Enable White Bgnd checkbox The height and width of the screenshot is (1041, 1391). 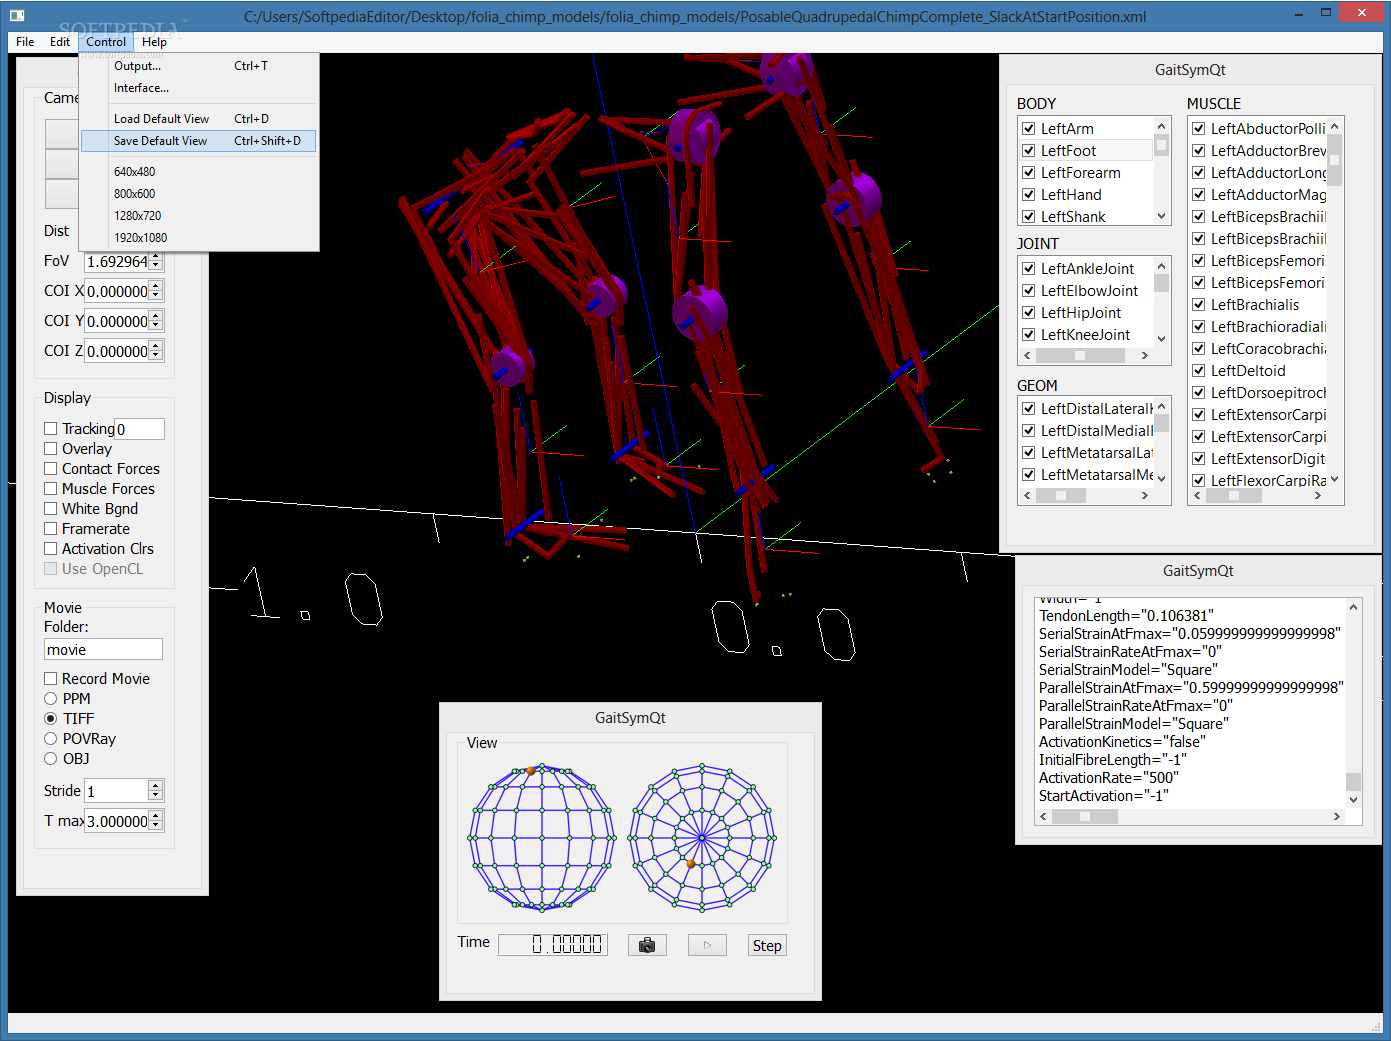pos(51,509)
